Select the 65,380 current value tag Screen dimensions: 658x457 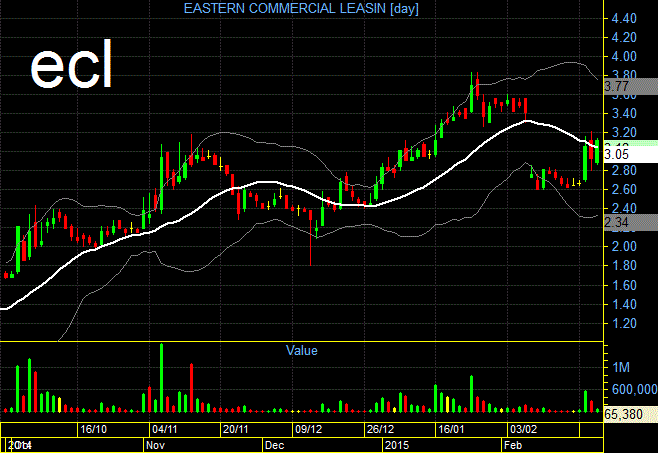(x=631, y=414)
